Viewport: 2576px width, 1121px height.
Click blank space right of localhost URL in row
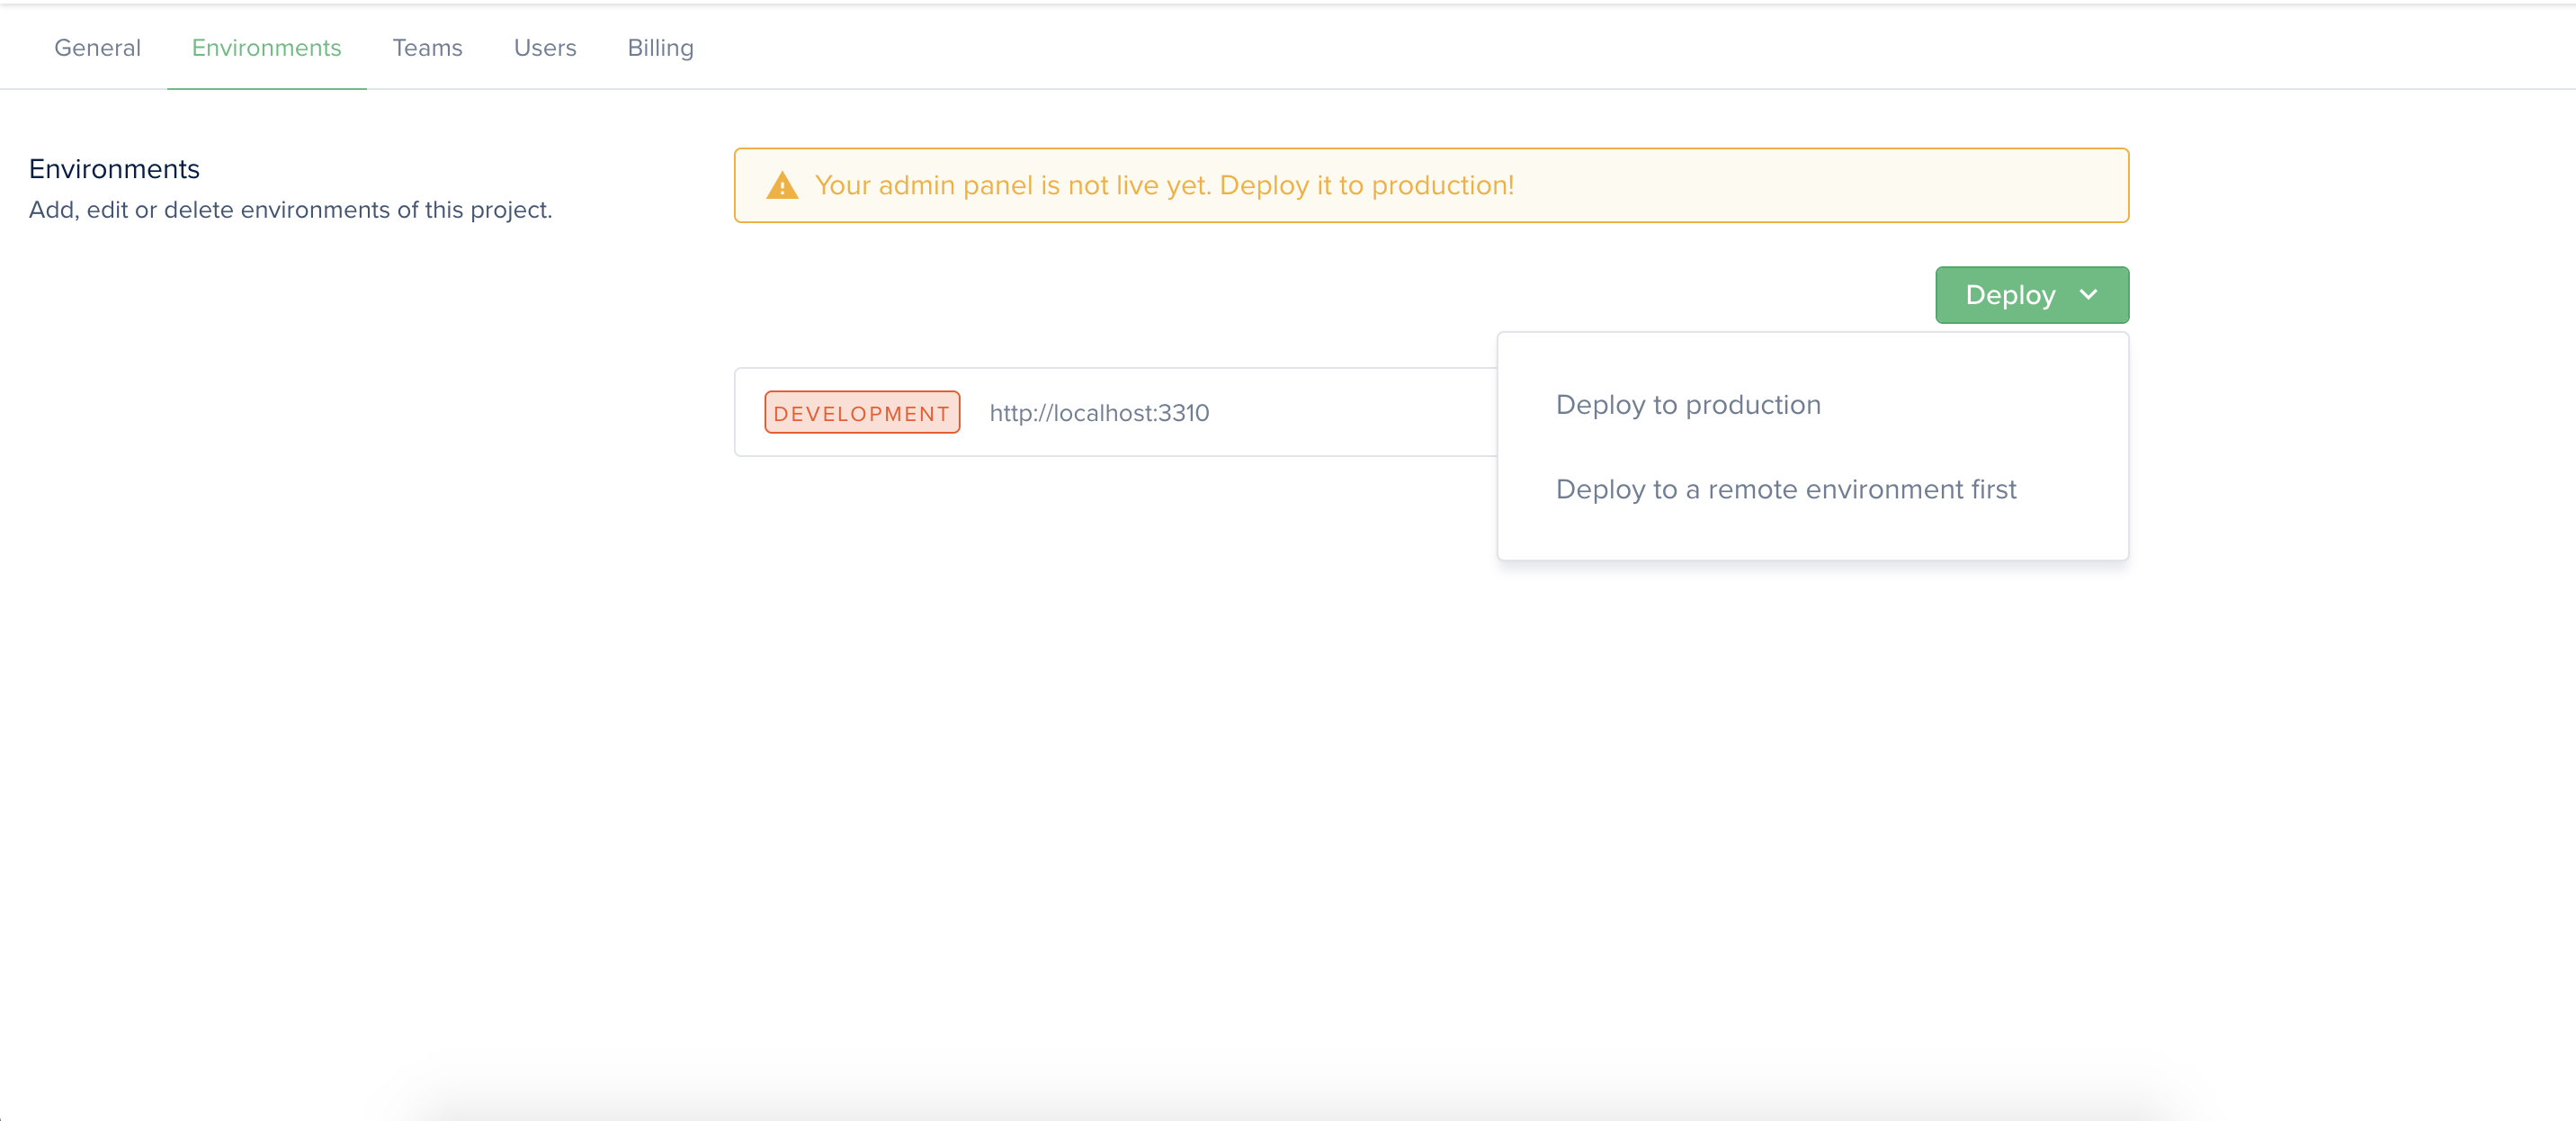(1360, 413)
